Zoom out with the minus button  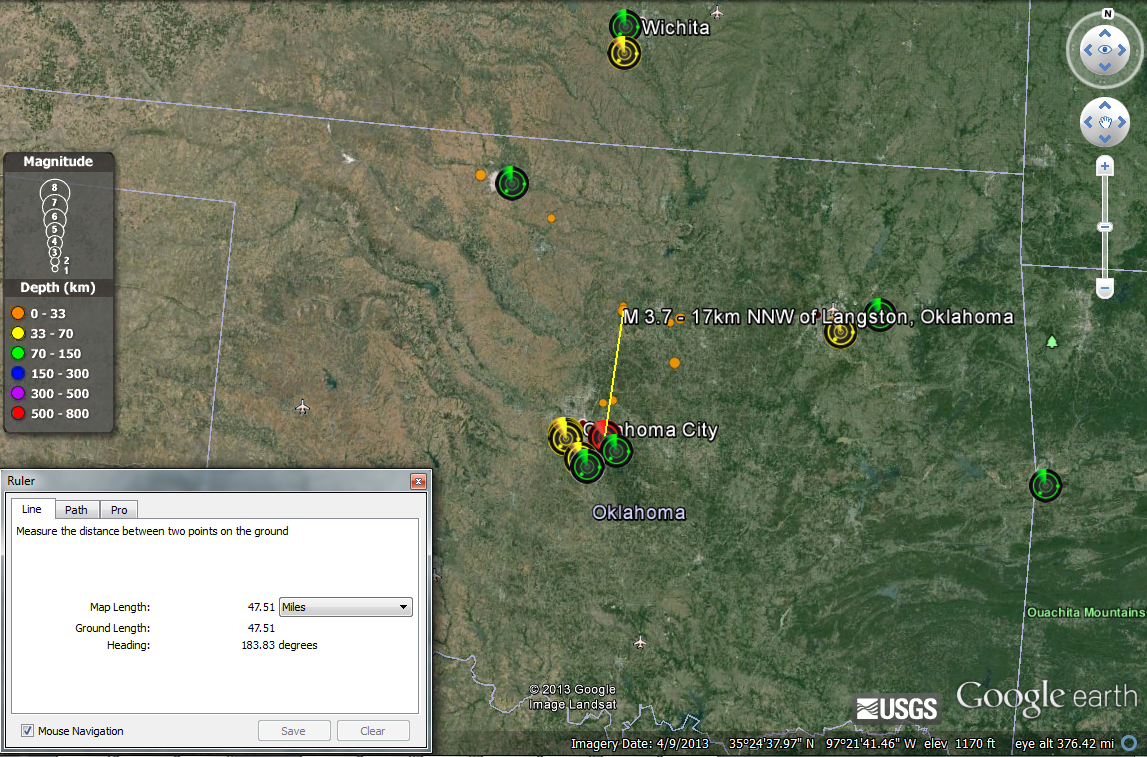tap(1105, 288)
